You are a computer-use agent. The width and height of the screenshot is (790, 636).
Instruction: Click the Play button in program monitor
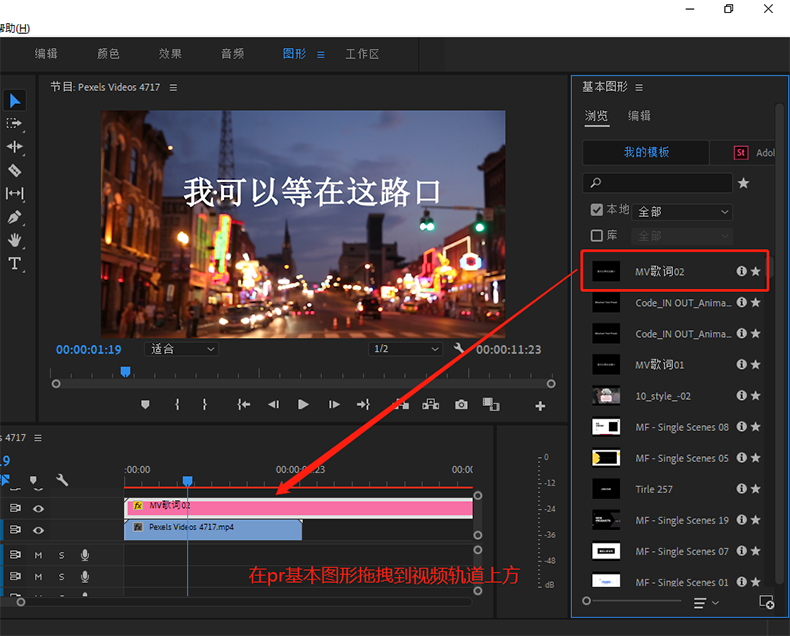[x=303, y=405]
